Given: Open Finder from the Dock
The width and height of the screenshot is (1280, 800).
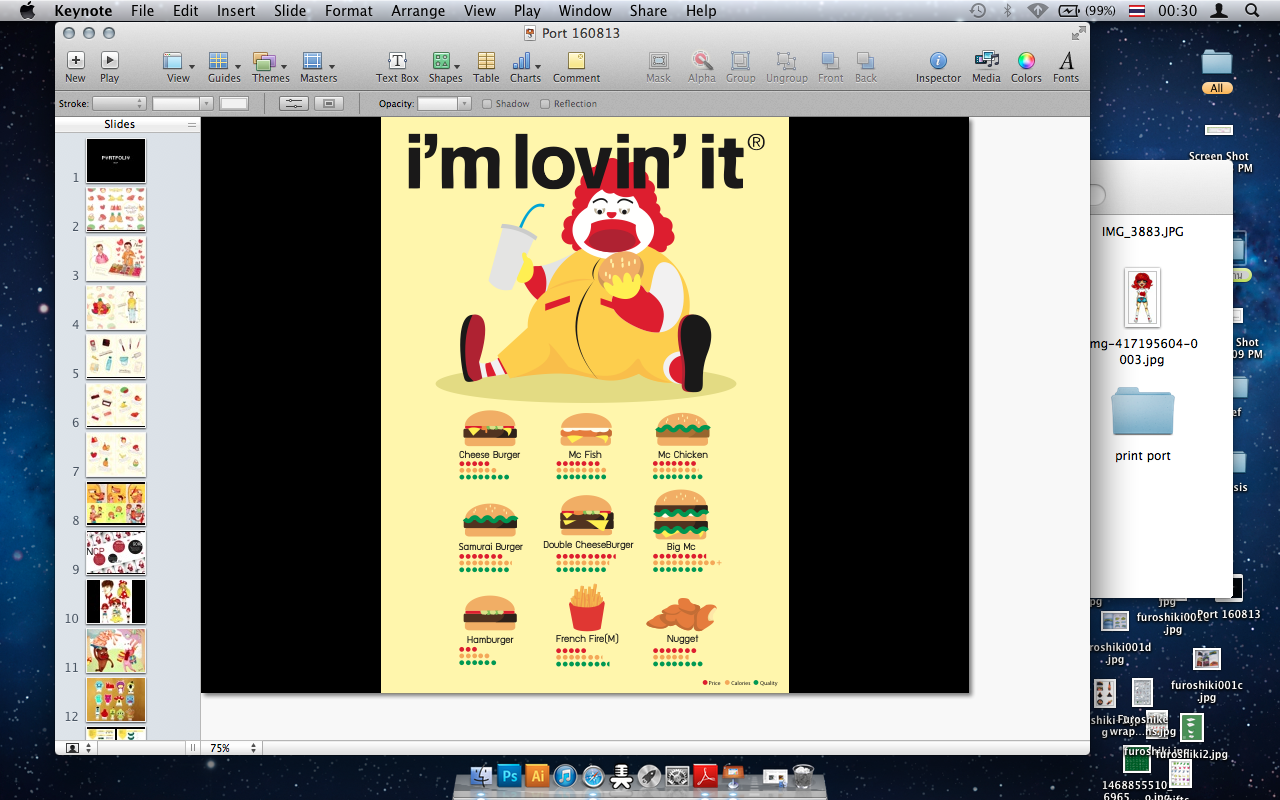Looking at the screenshot, I should tap(481, 775).
